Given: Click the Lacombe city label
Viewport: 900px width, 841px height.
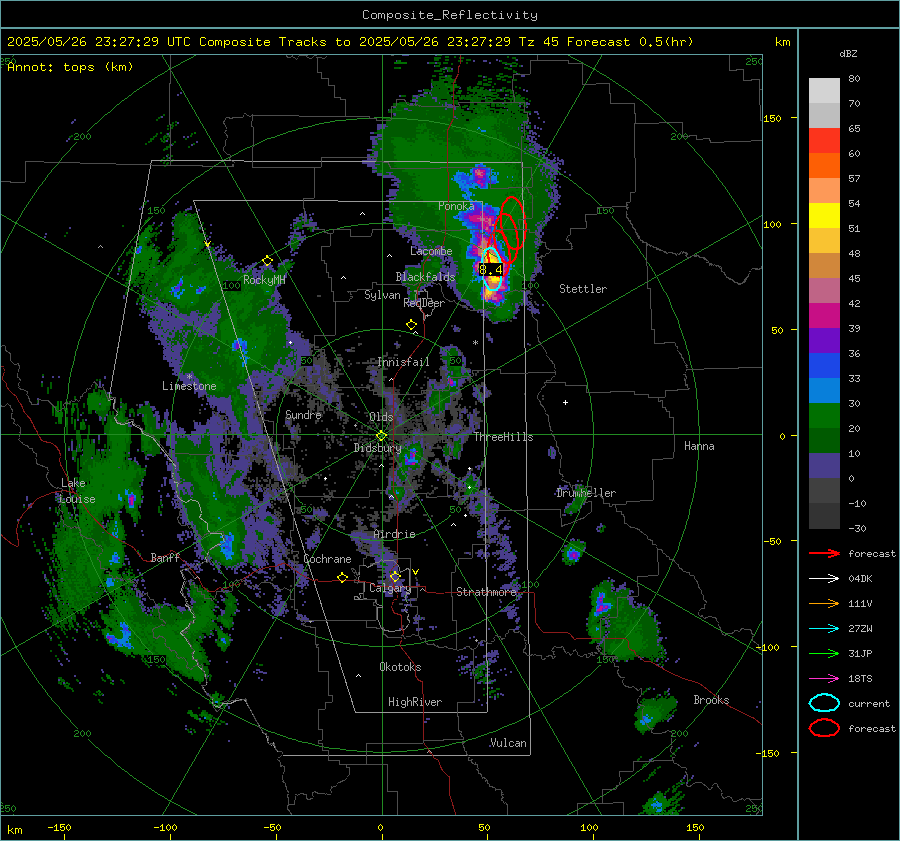Looking at the screenshot, I should point(431,251).
